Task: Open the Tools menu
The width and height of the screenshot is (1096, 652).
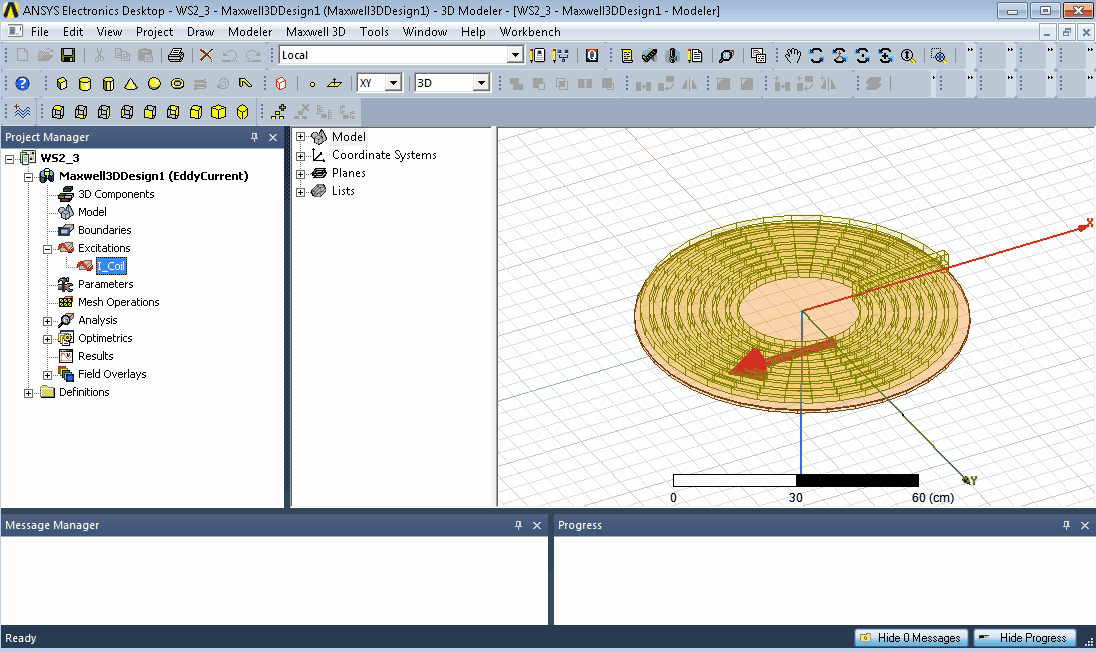Action: [x=374, y=31]
